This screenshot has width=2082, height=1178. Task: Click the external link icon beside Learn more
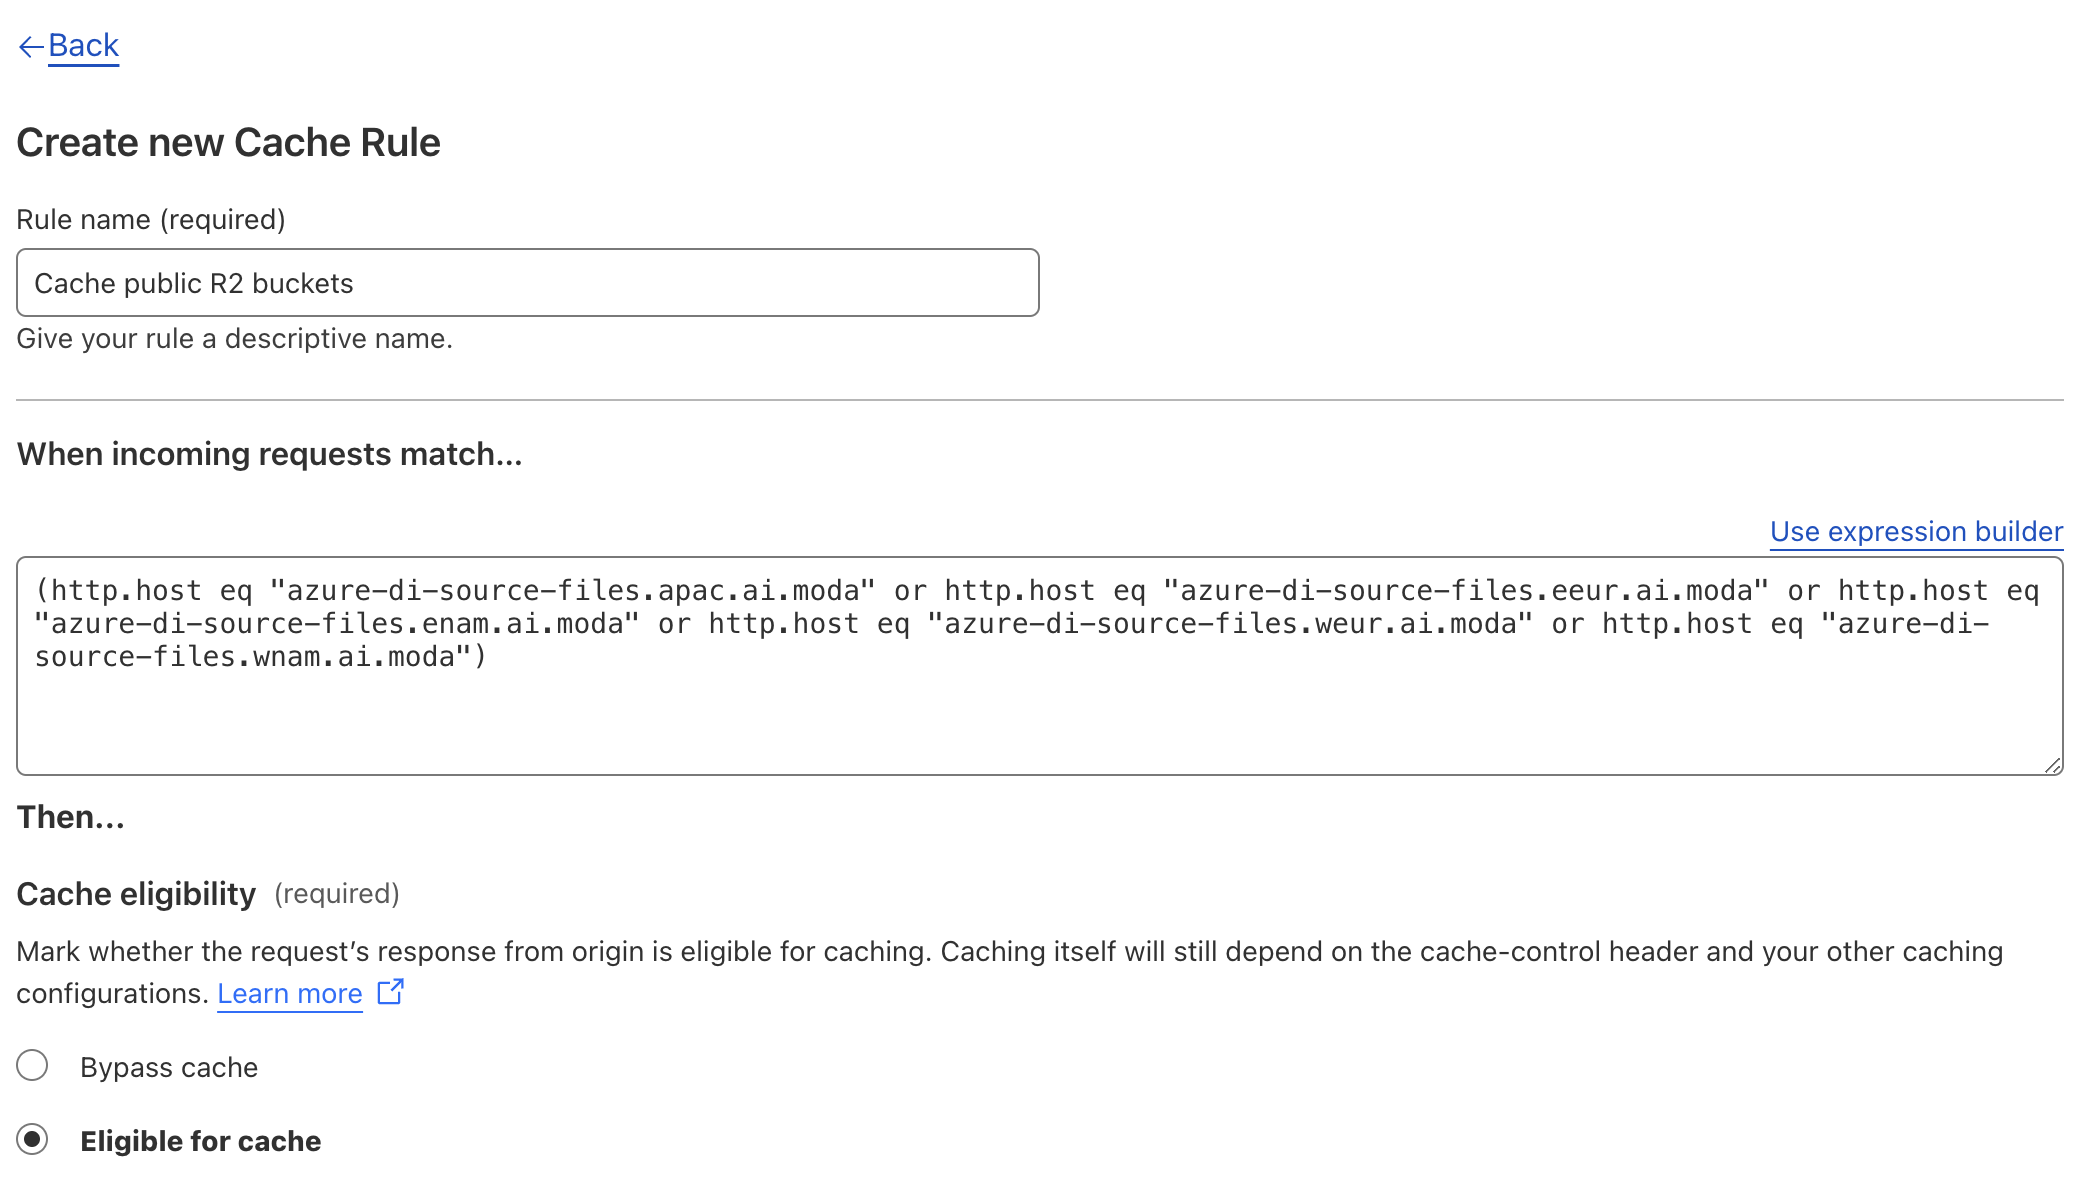(x=390, y=992)
